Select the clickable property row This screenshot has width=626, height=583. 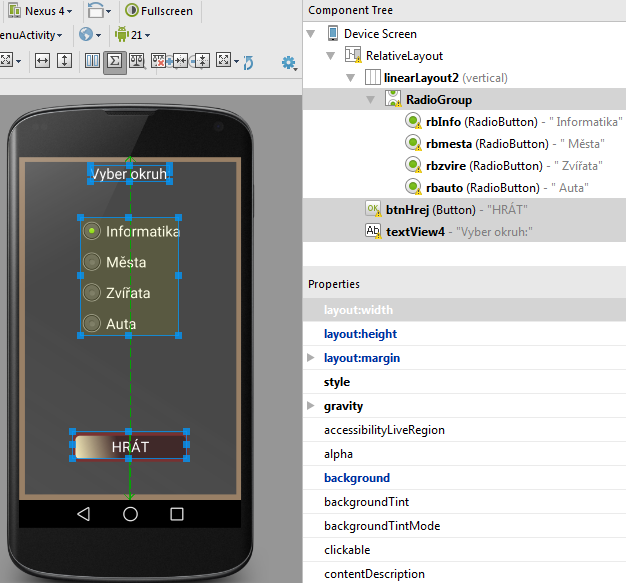click(464, 549)
